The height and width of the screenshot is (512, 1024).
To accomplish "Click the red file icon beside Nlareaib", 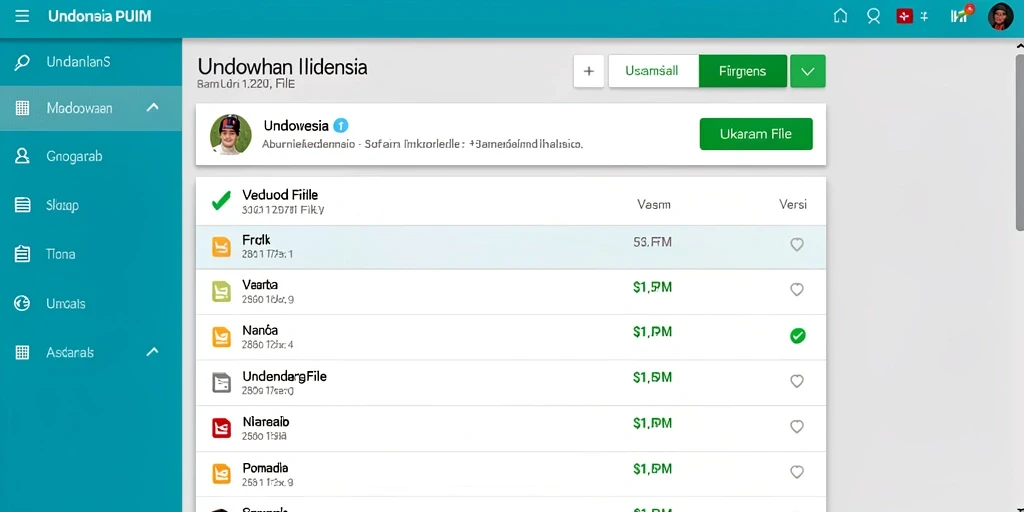I will point(221,428).
